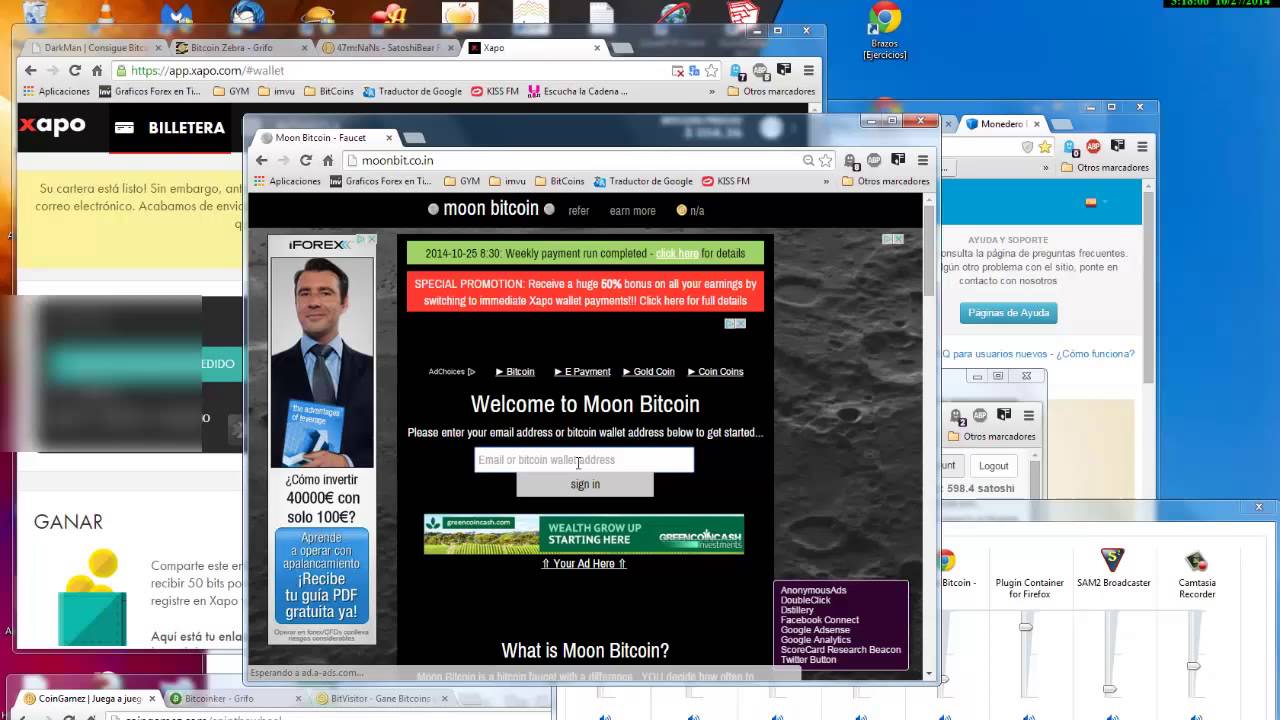Open the refer link
The height and width of the screenshot is (720, 1280).
click(579, 211)
